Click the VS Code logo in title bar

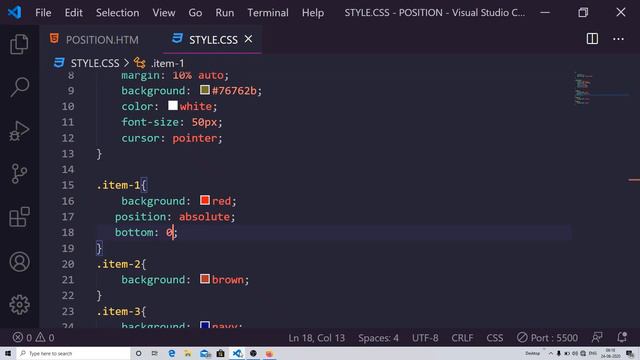tap(14, 12)
